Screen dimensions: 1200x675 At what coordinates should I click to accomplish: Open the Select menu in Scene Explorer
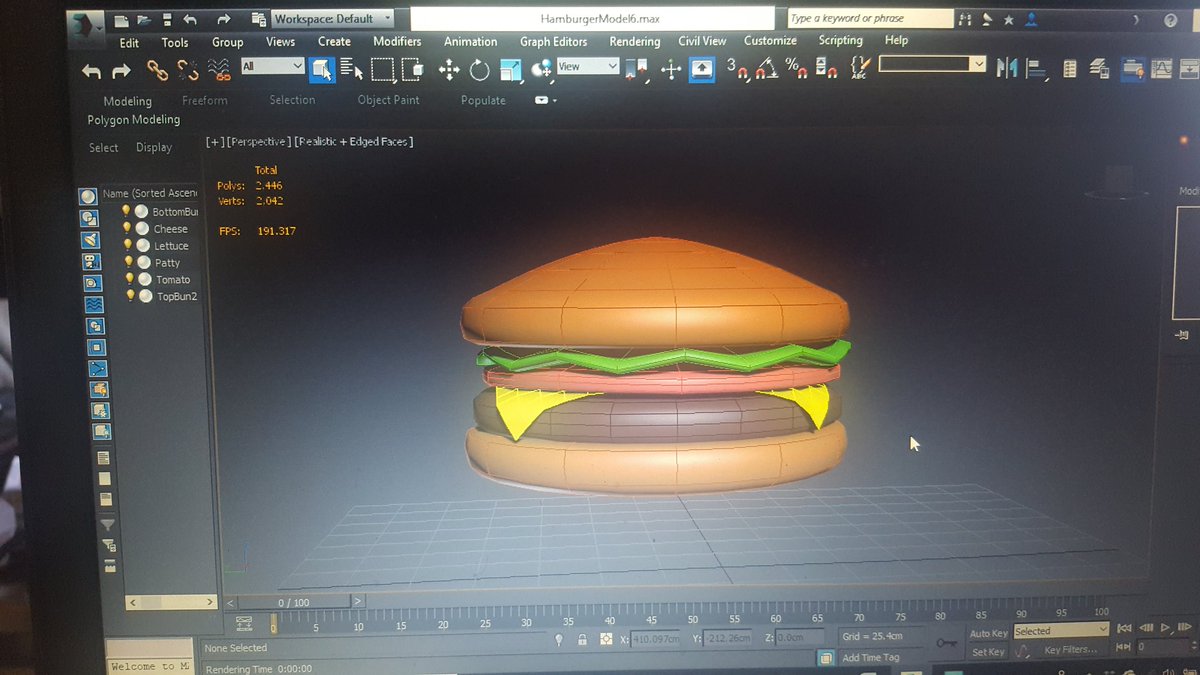tap(104, 148)
